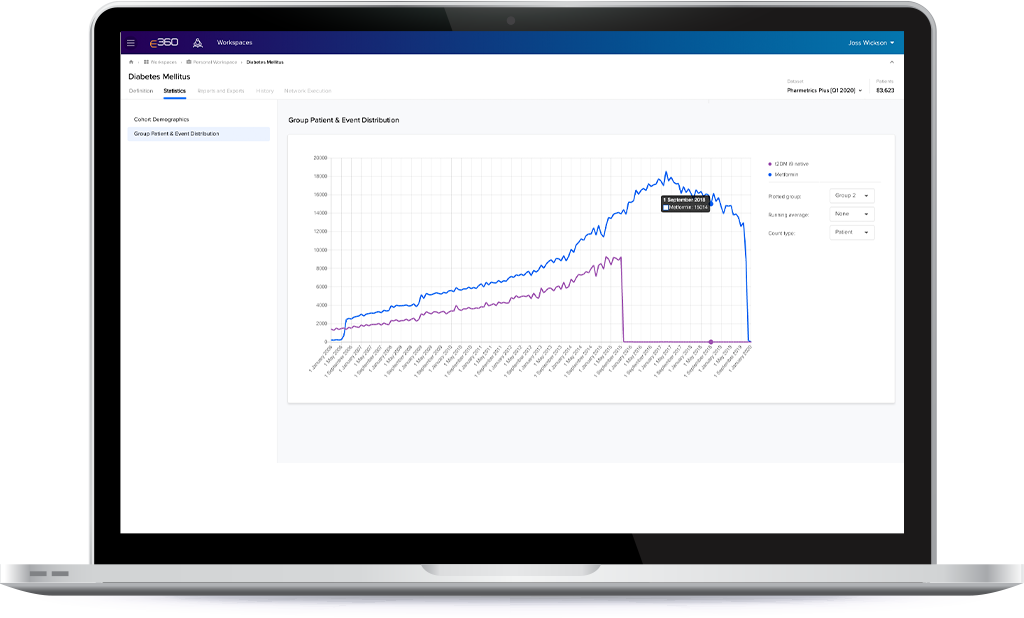Open the hamburger navigation menu
The image size is (1024, 618).
click(x=131, y=43)
